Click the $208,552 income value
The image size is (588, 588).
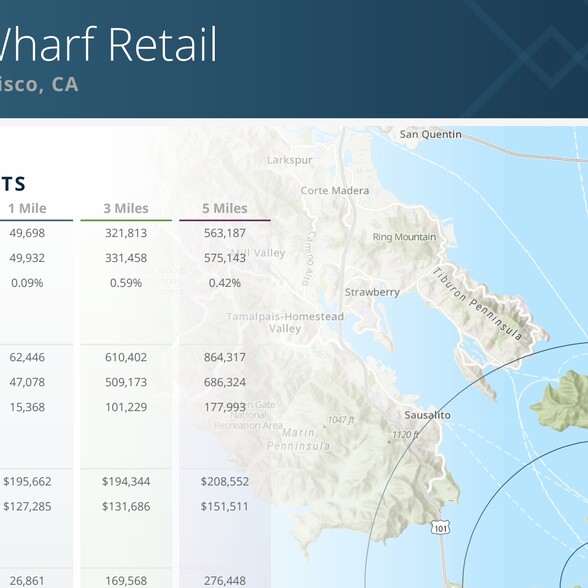[x=225, y=482]
